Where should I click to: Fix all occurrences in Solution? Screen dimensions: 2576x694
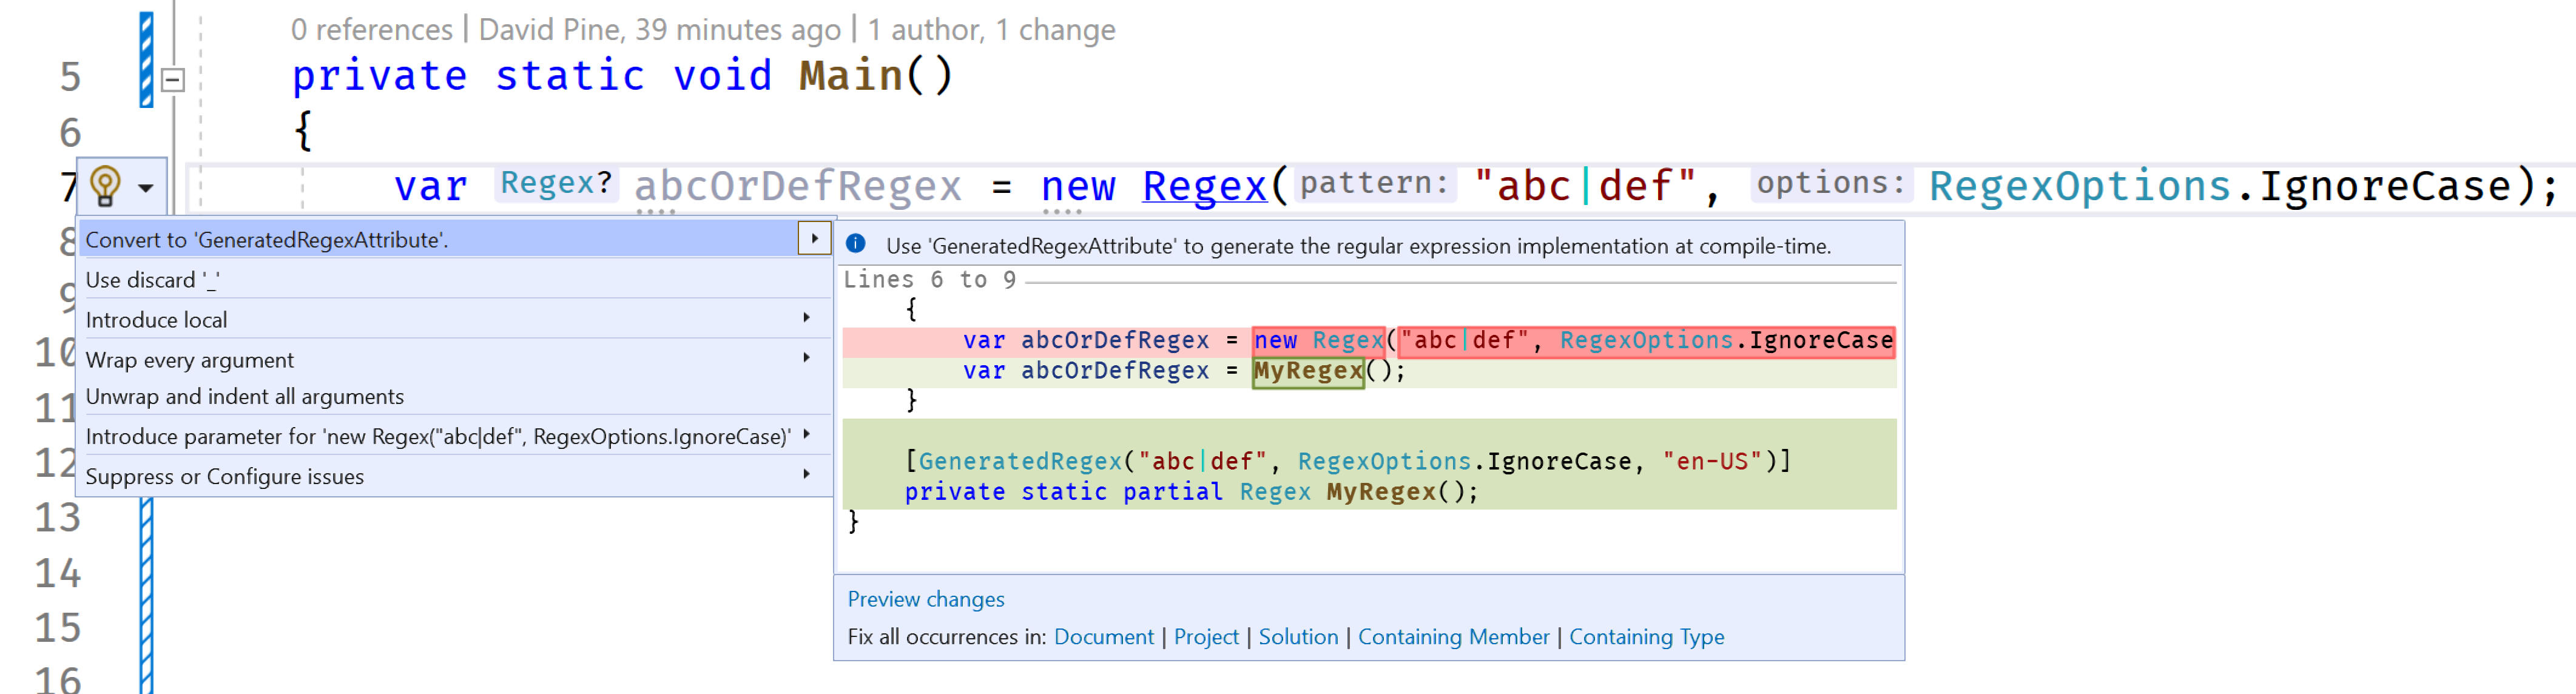click(1298, 637)
